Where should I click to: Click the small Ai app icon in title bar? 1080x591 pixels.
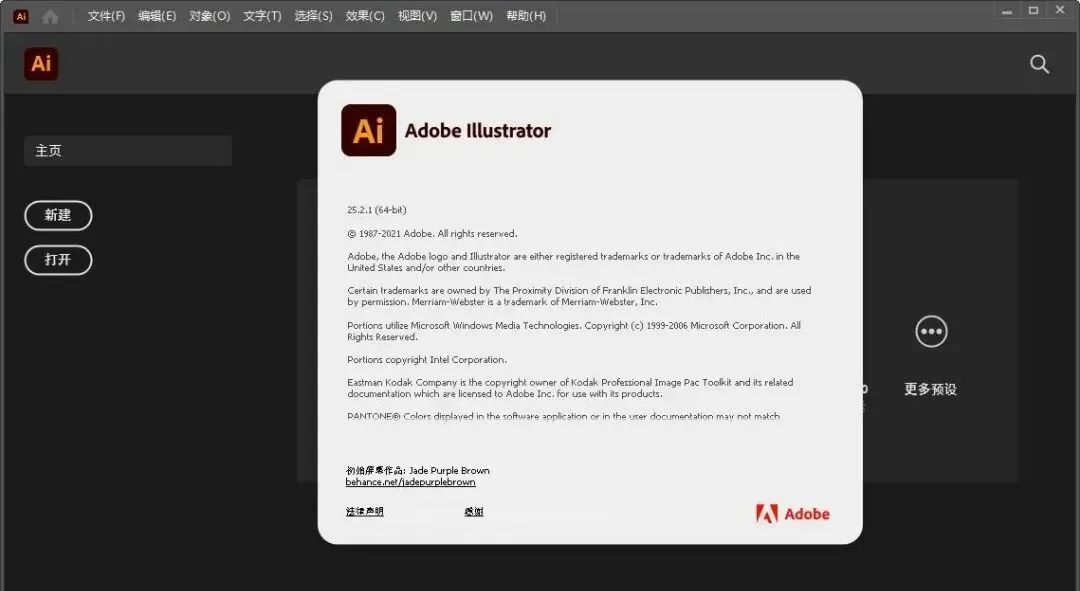(21, 17)
